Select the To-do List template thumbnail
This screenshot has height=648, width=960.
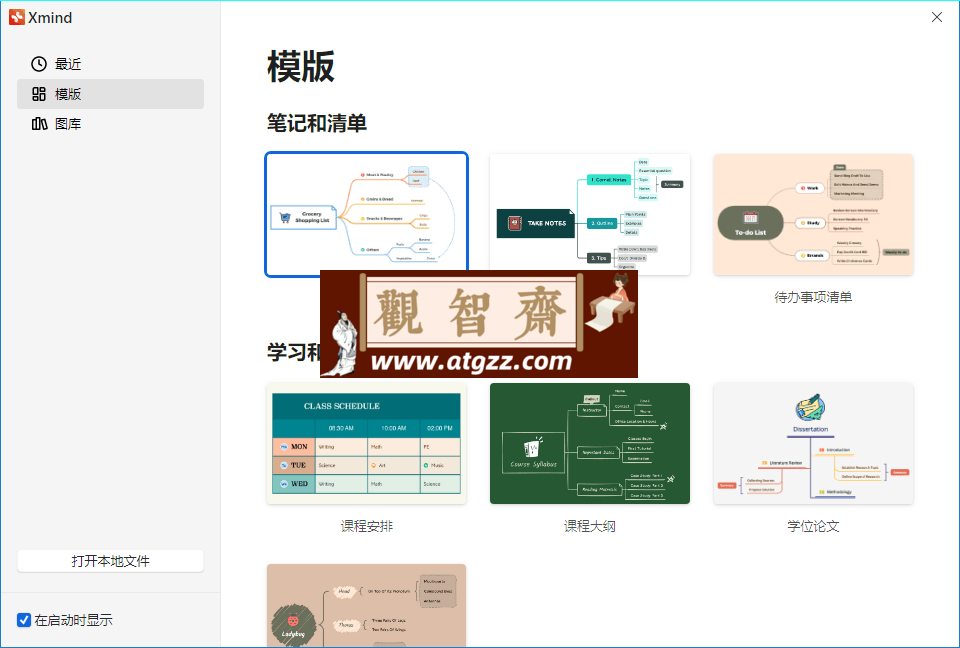pos(813,214)
